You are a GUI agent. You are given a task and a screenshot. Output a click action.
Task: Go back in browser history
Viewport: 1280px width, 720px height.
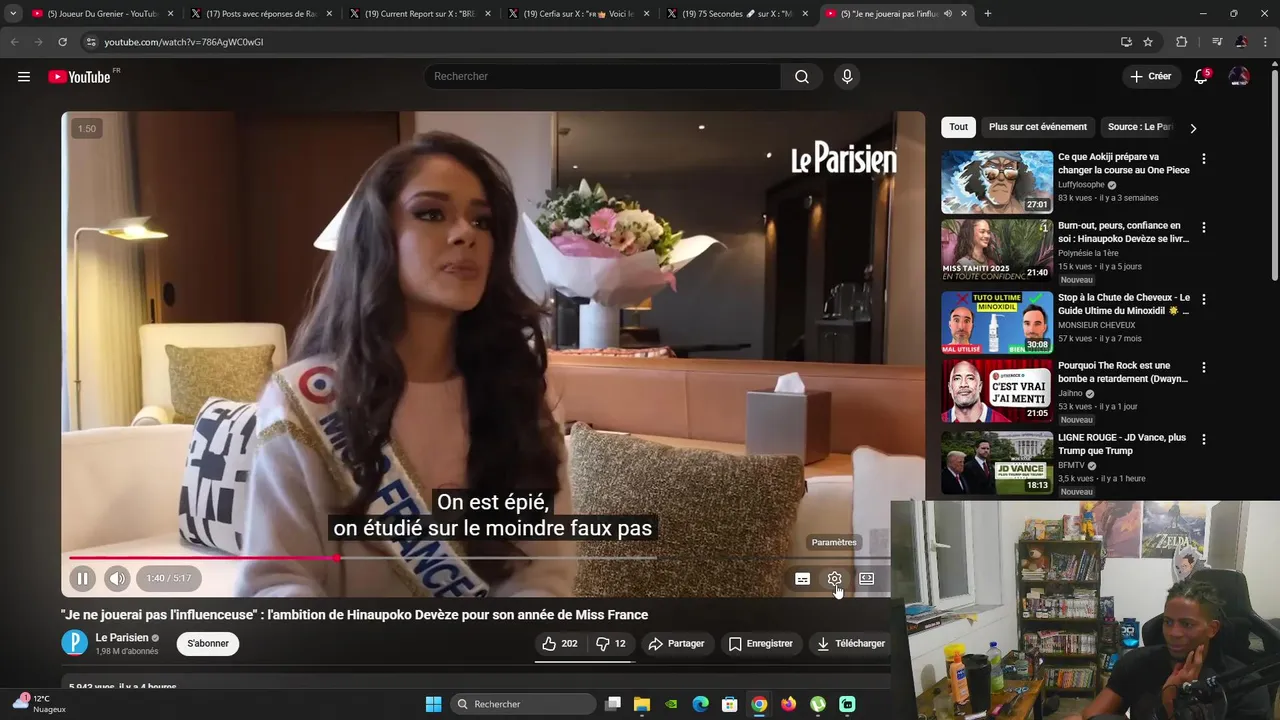click(15, 42)
